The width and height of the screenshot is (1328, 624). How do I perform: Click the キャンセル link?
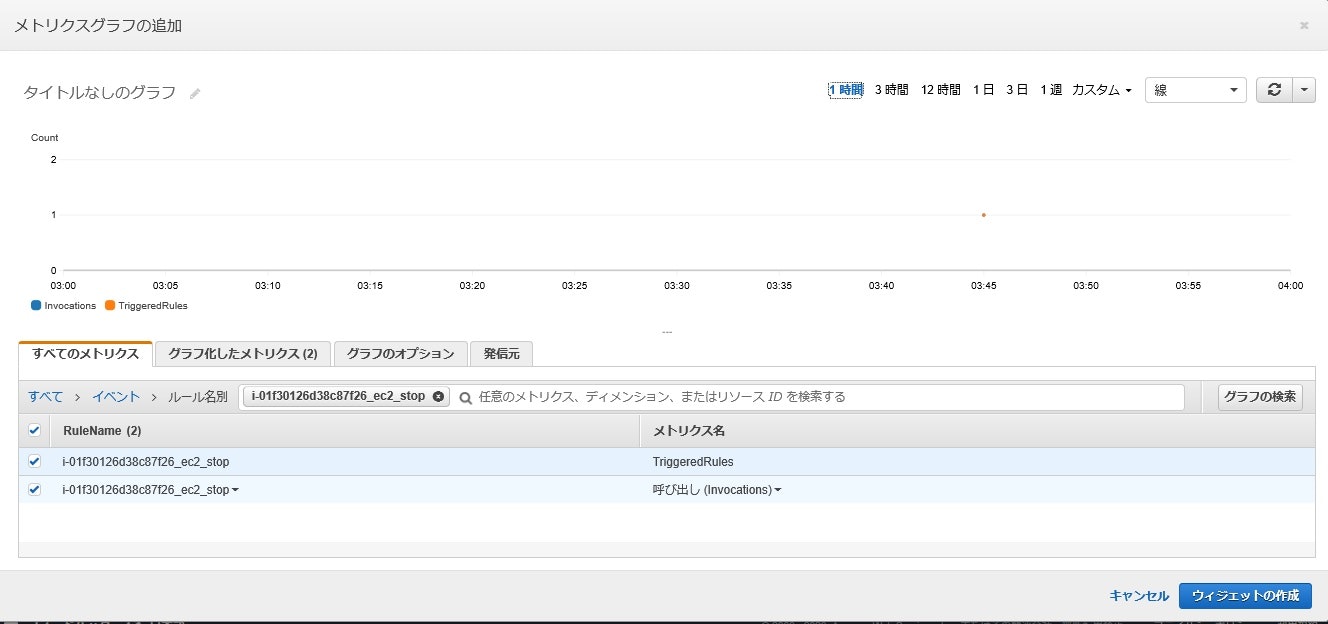tap(1139, 596)
